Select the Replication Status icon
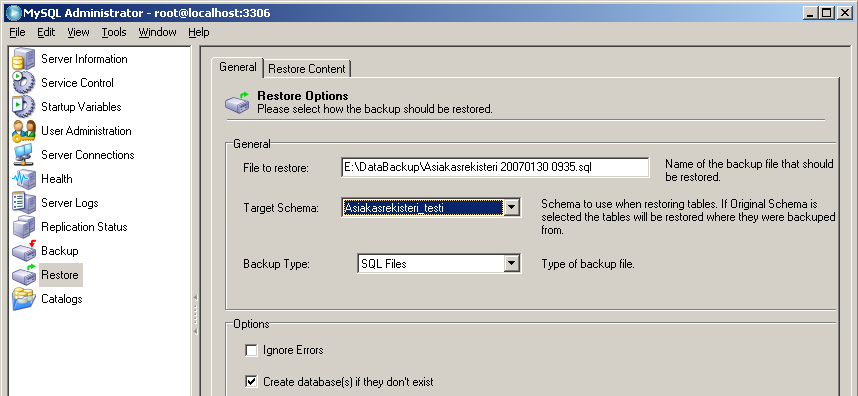 [x=24, y=227]
